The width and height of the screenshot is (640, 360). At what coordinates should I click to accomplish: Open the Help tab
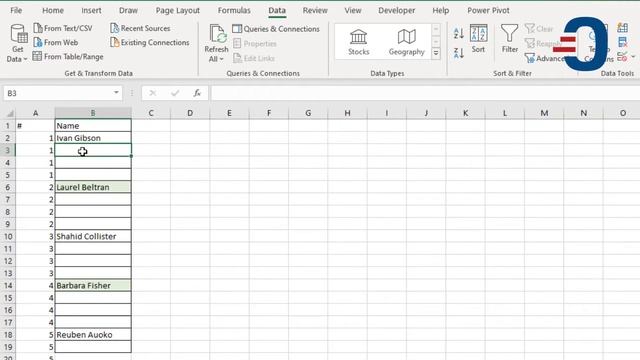440,10
